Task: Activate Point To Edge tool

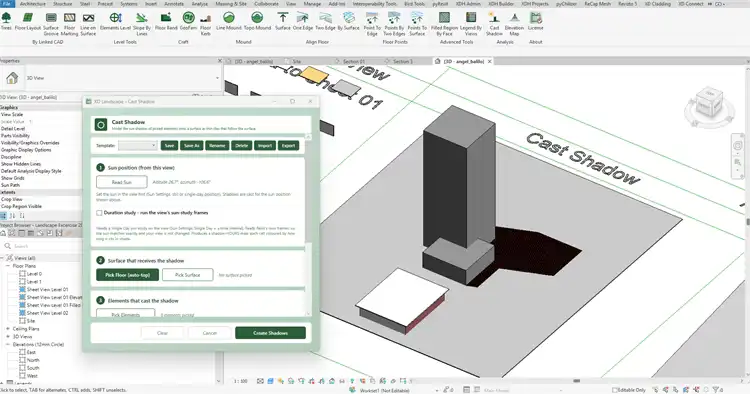Action: pos(372,24)
